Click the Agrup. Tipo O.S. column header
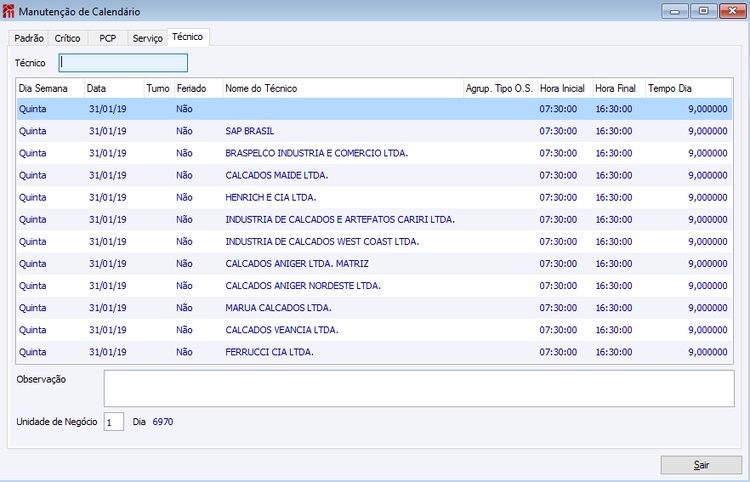 [500, 88]
